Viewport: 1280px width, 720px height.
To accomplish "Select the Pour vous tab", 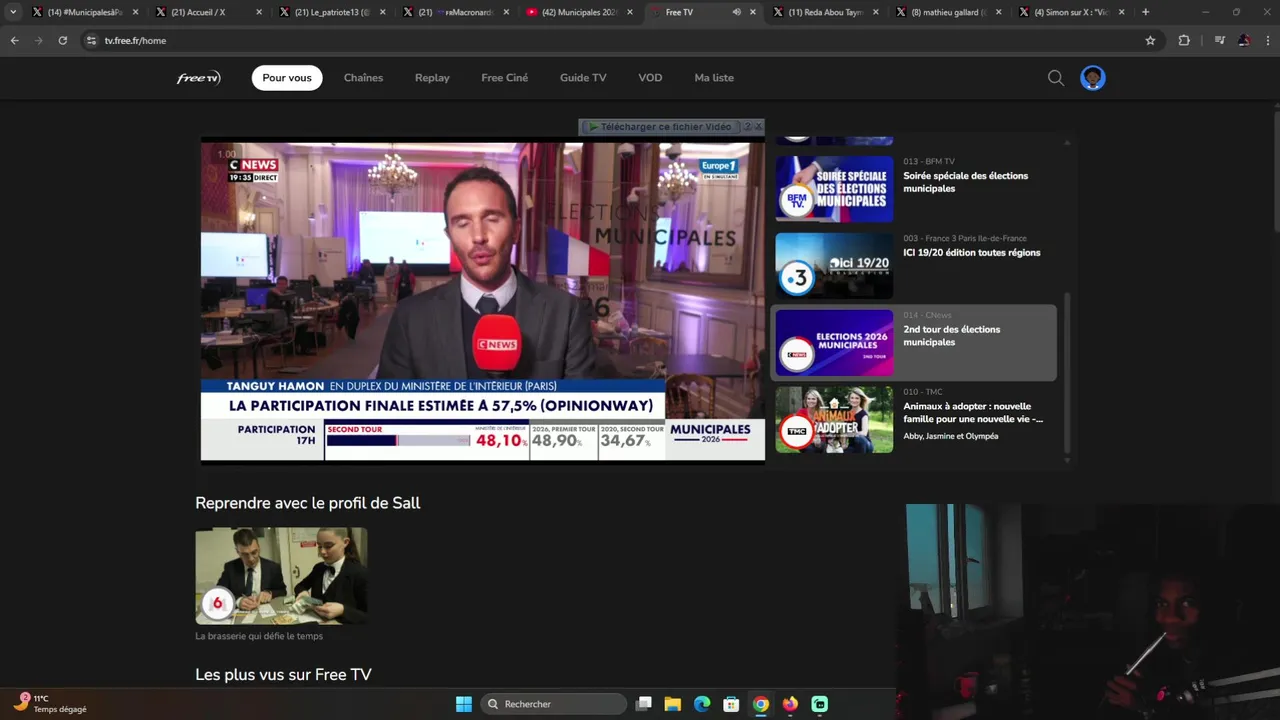I will [287, 78].
